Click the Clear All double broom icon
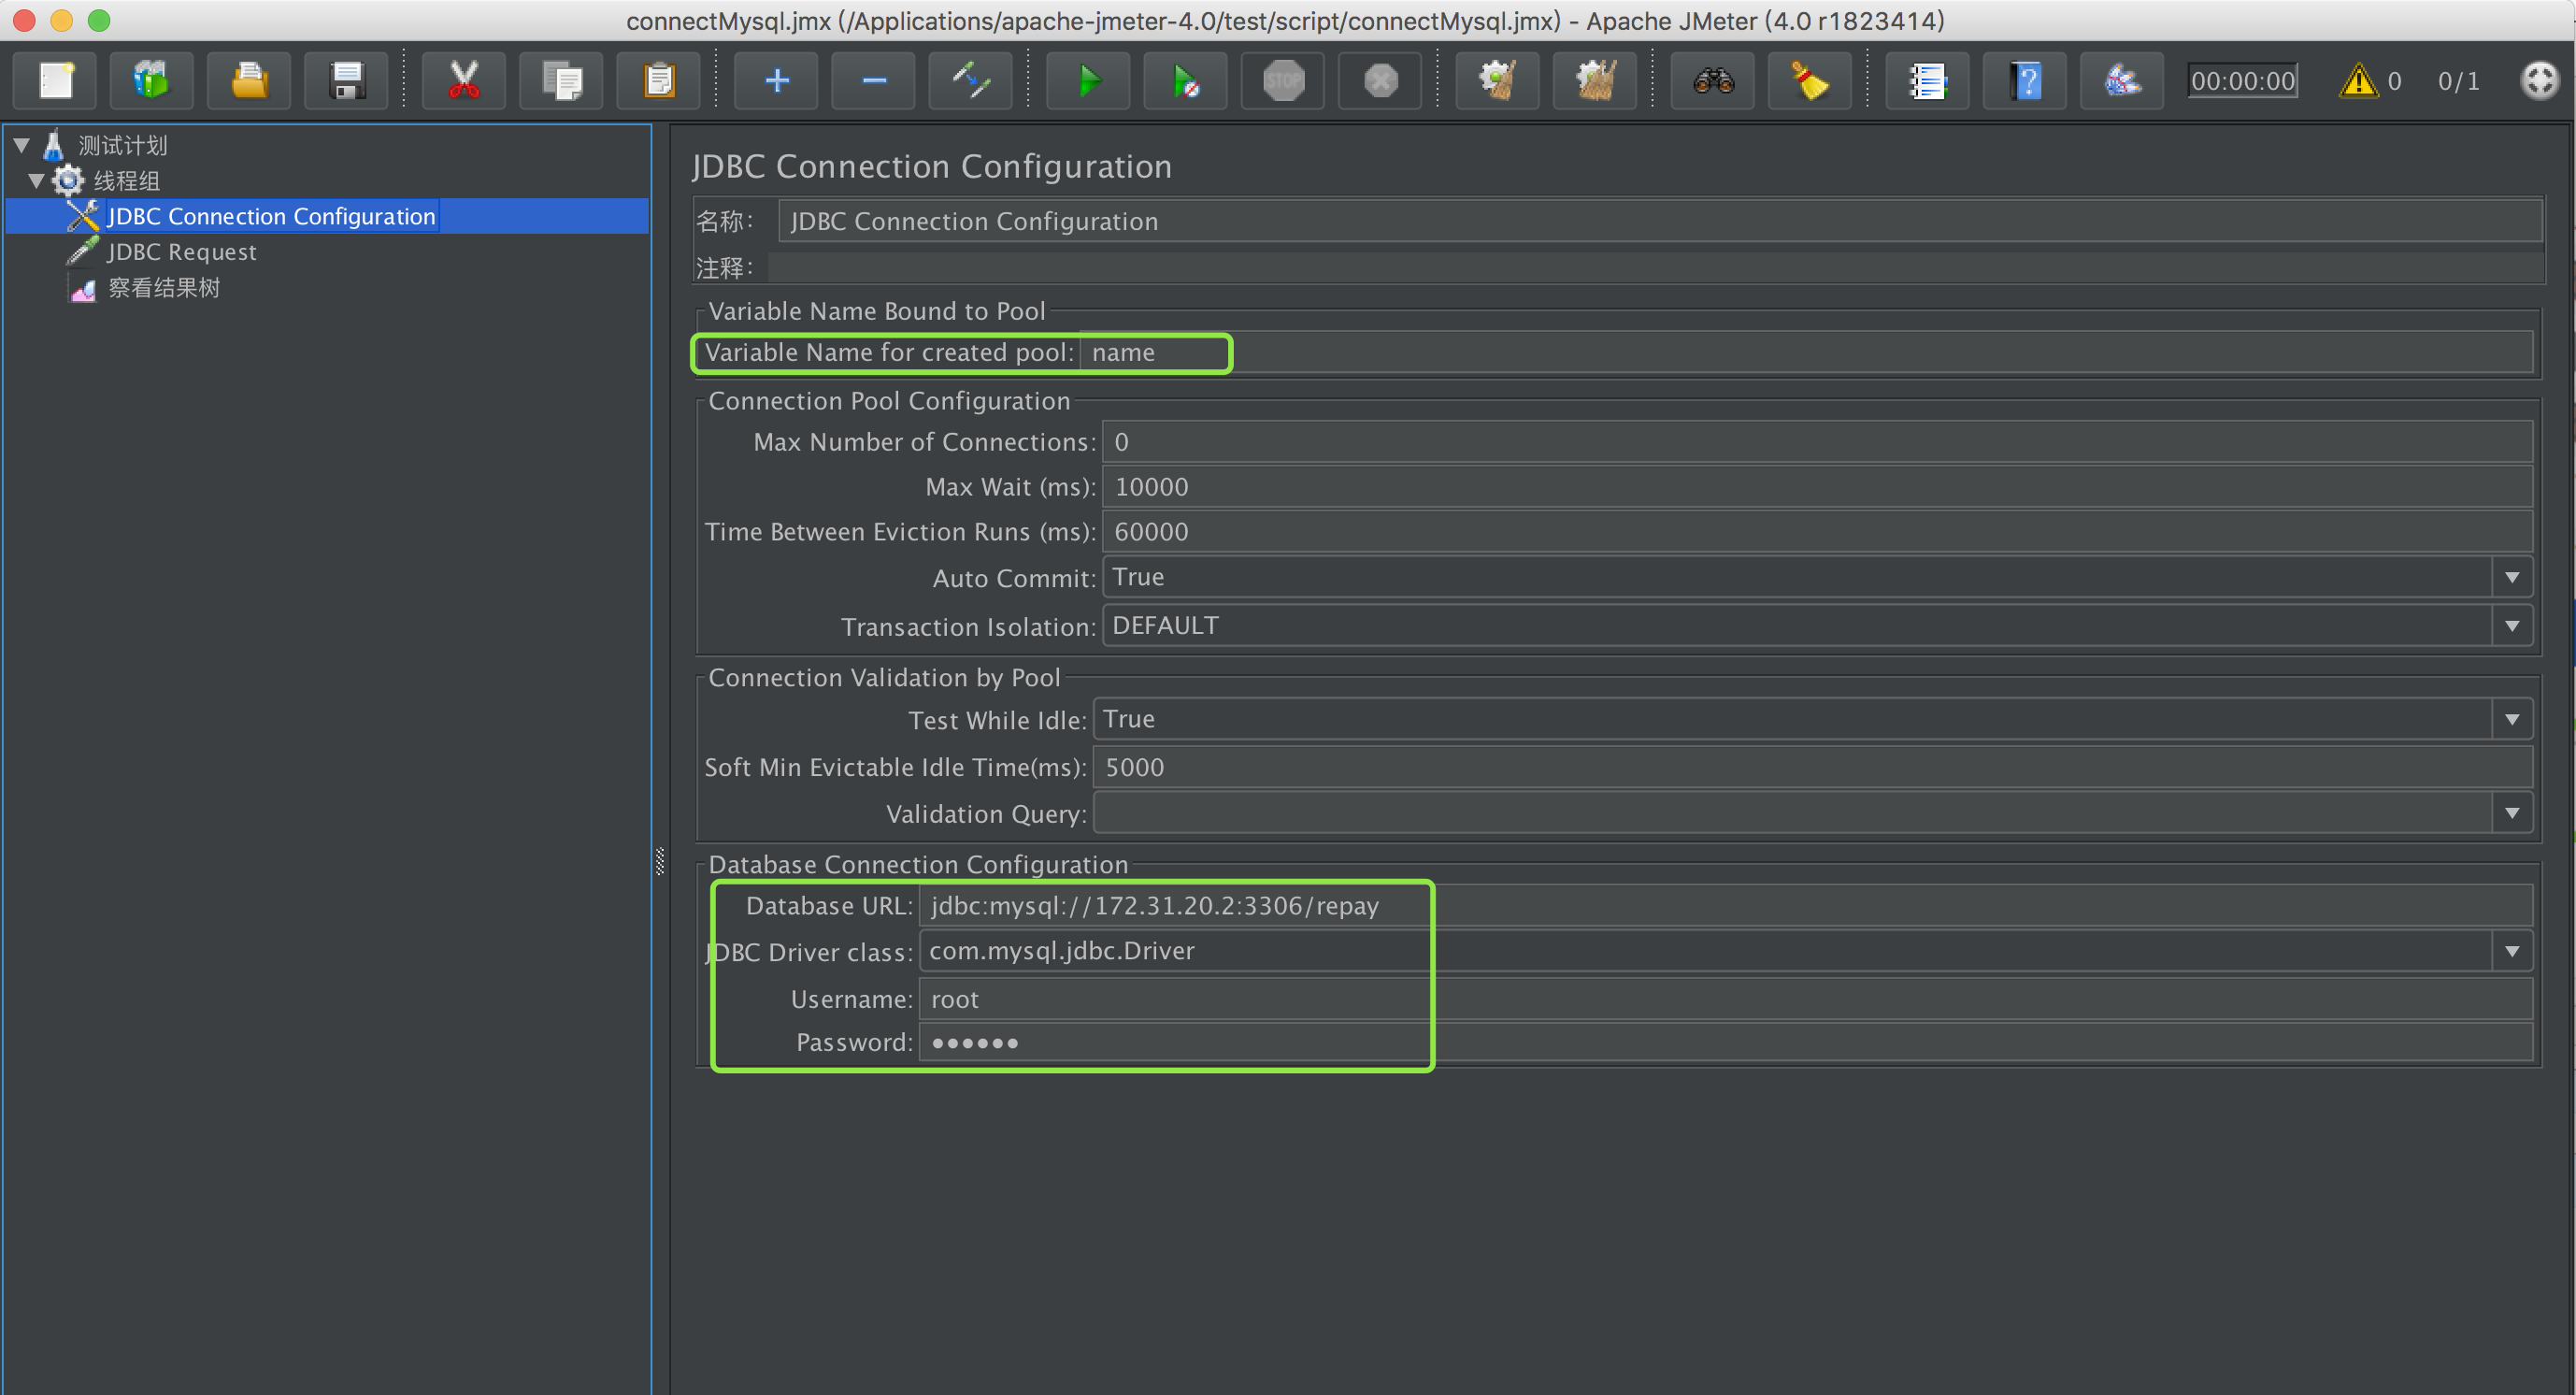2576x1395 pixels. 1595,80
